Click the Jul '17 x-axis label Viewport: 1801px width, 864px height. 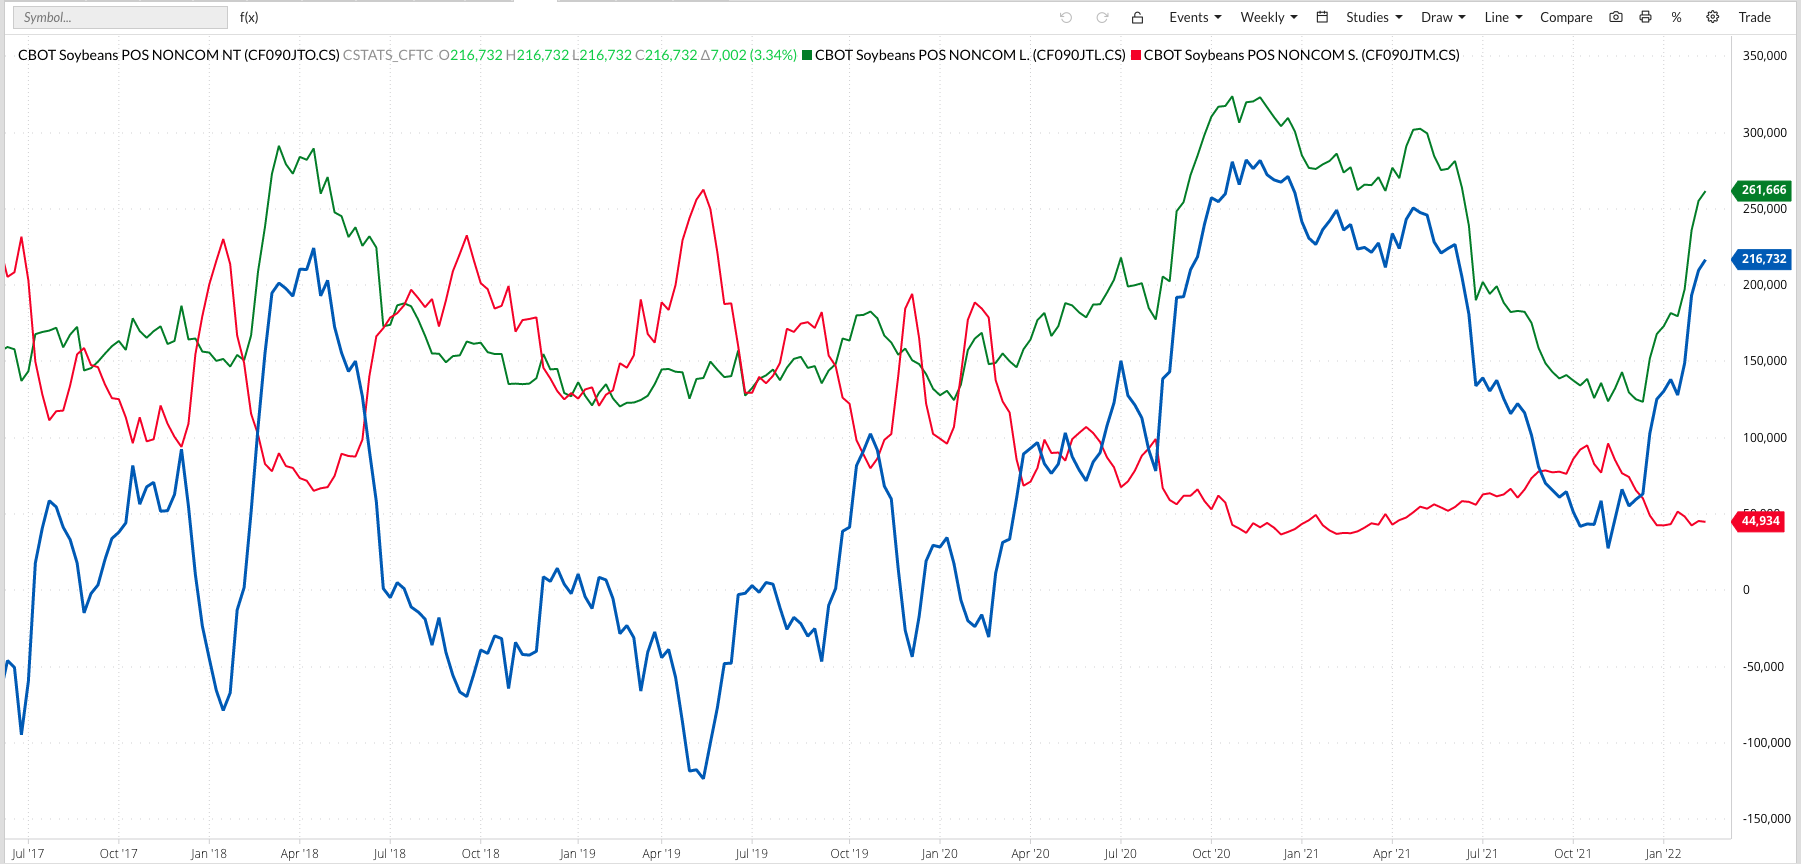(x=28, y=853)
